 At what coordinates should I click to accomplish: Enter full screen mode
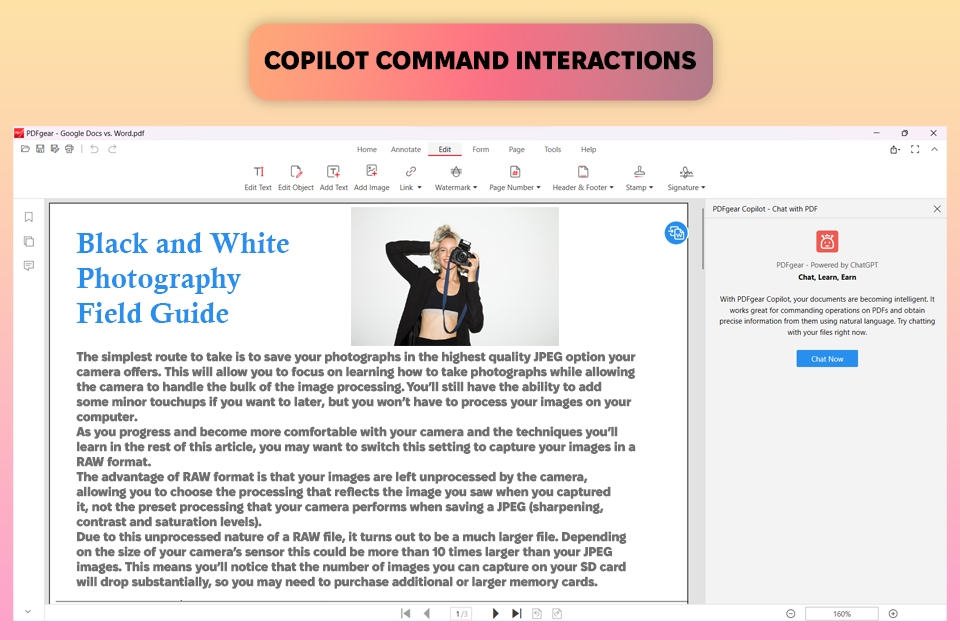(x=915, y=149)
